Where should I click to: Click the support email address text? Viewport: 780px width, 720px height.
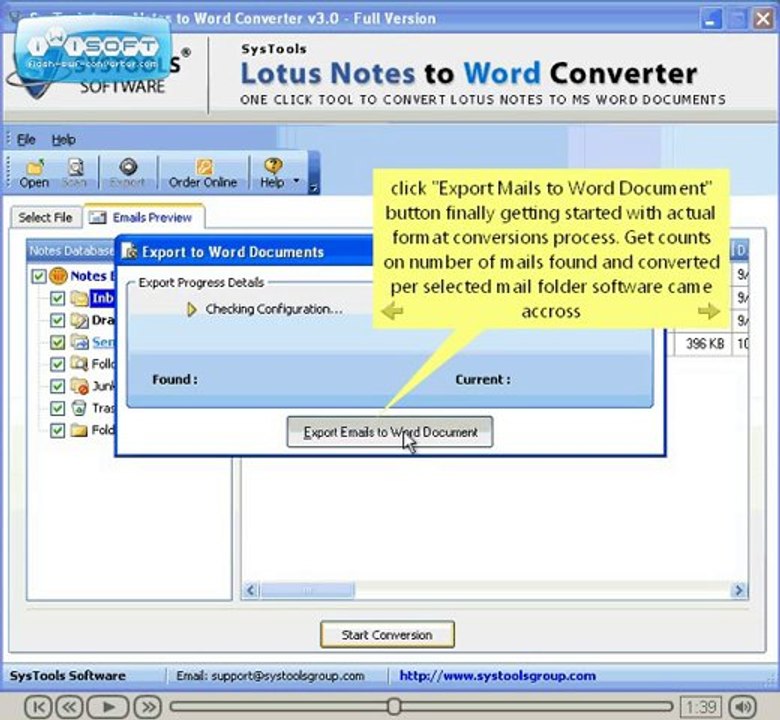click(288, 676)
